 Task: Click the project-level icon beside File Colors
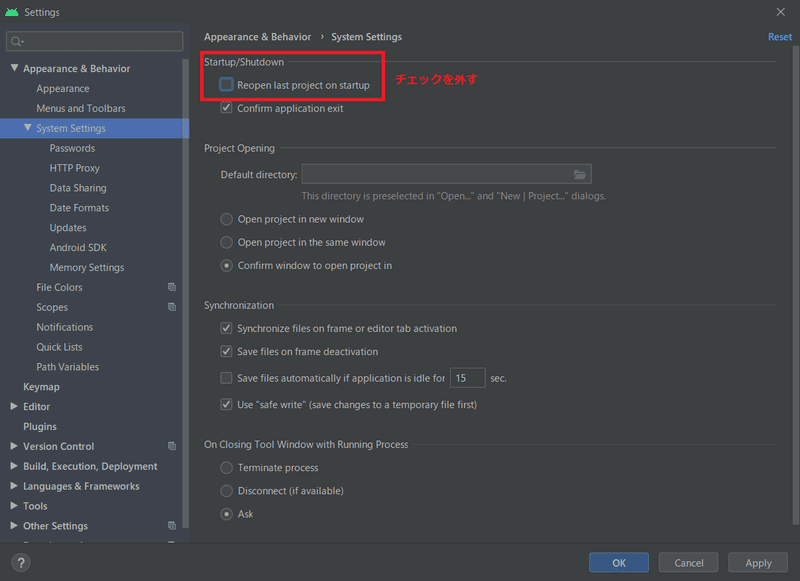pyautogui.click(x=172, y=288)
